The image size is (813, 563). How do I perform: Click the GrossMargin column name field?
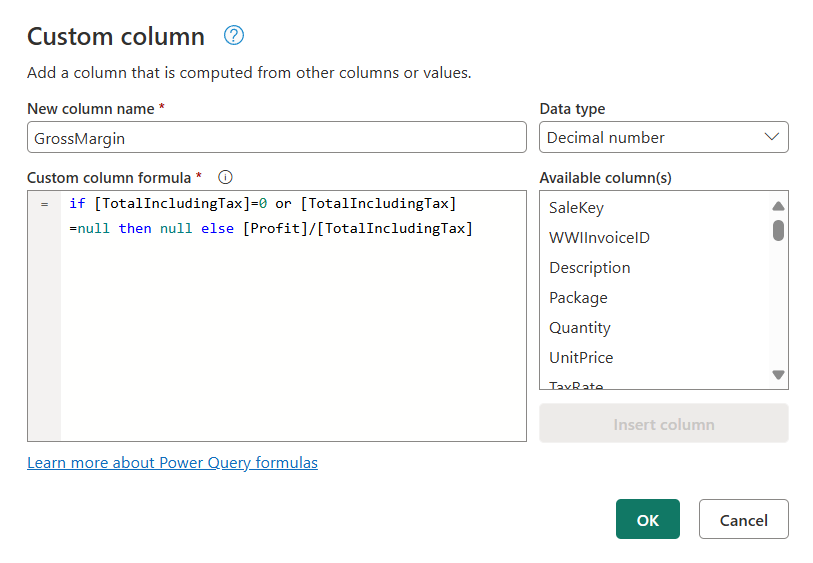tap(276, 137)
